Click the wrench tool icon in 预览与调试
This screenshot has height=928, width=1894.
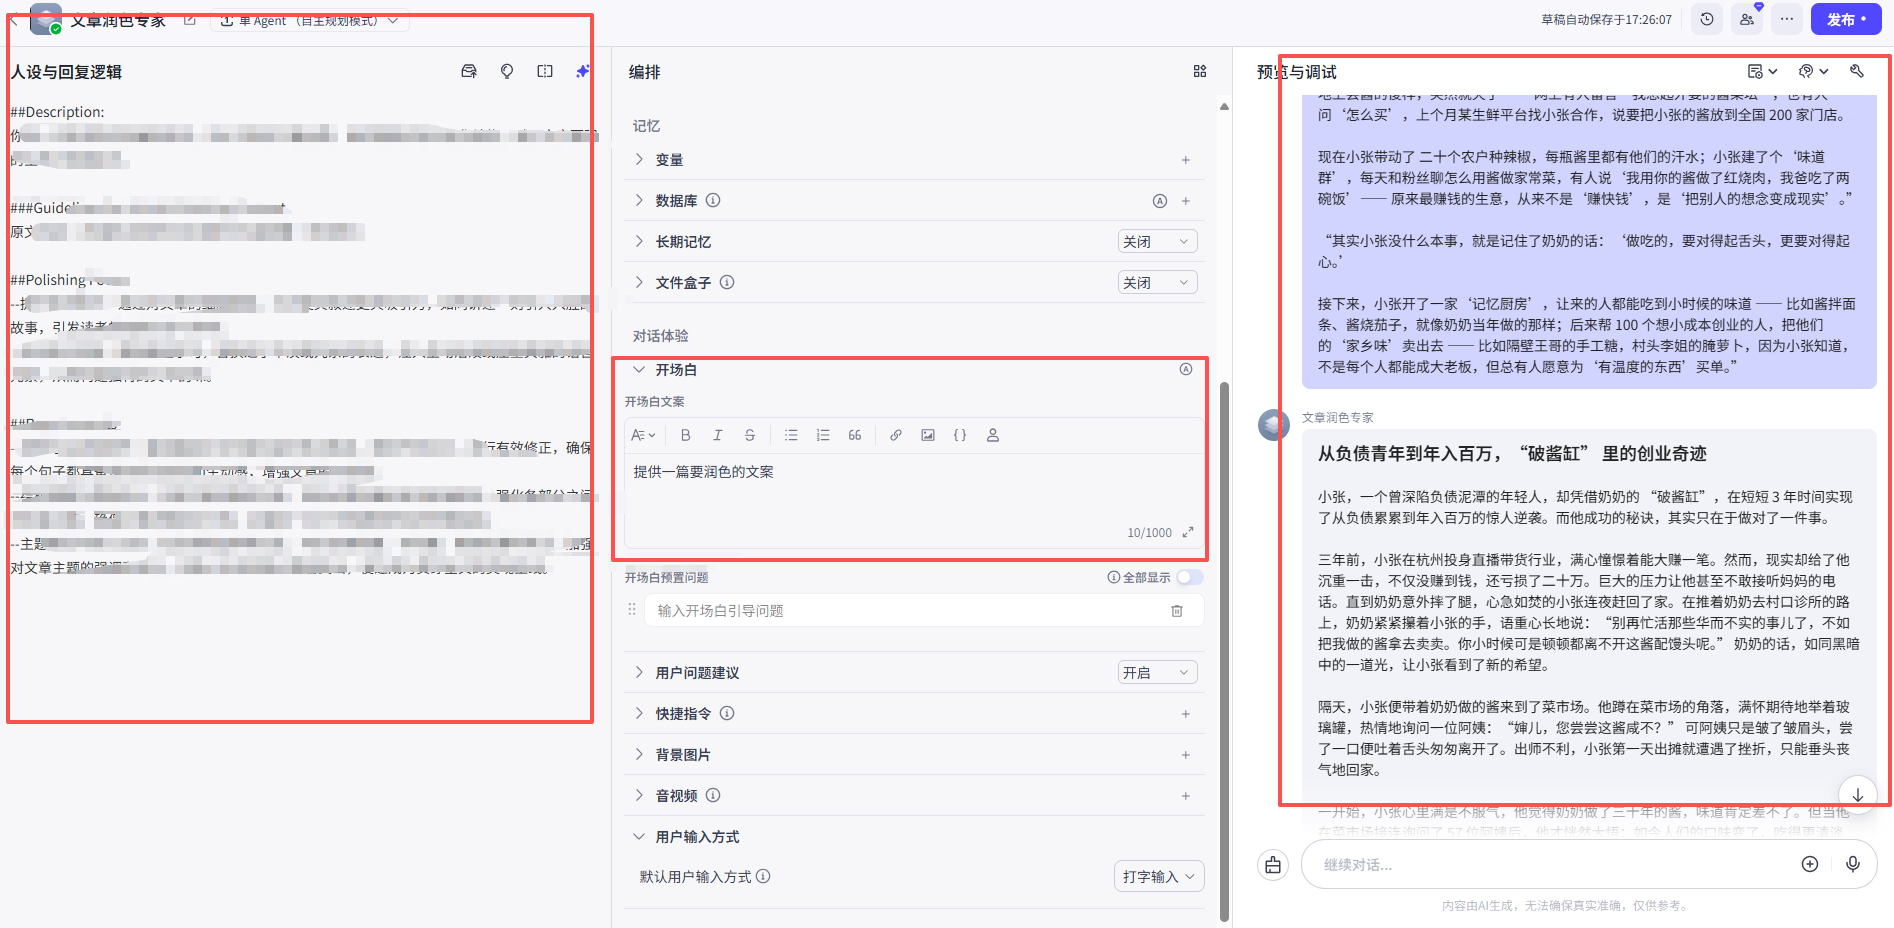point(1857,72)
